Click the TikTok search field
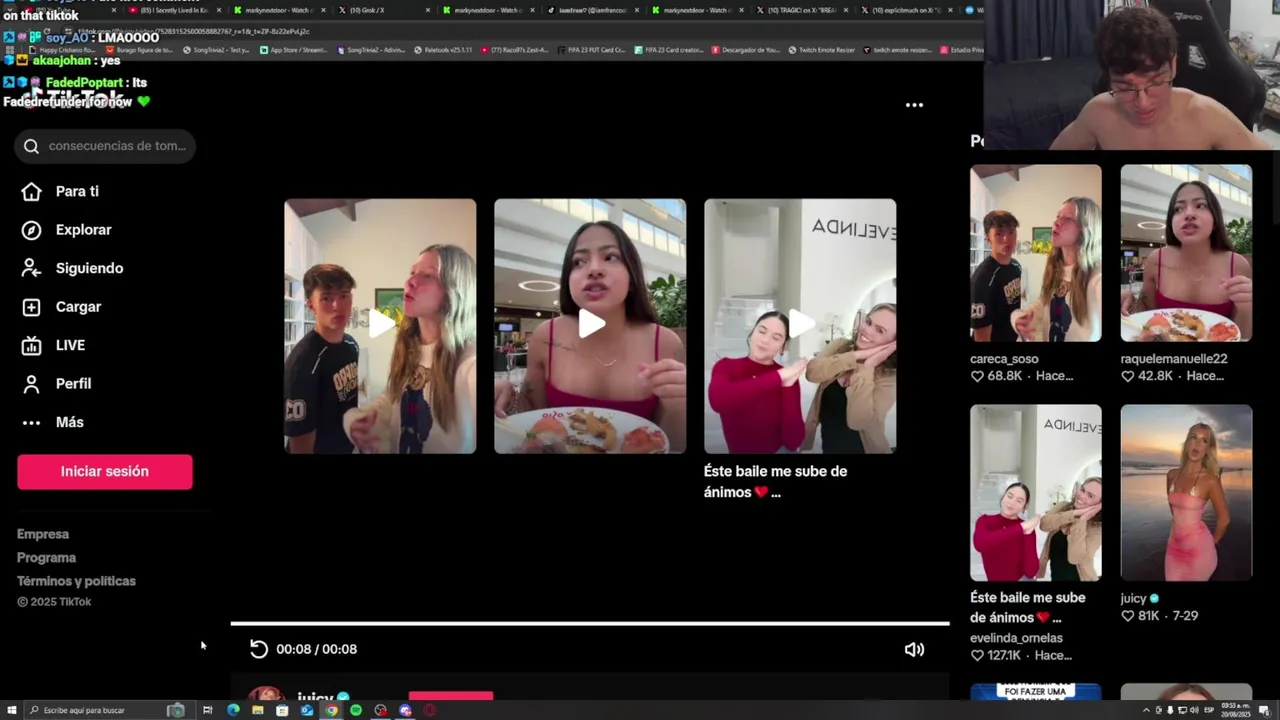The image size is (1280, 720). click(105, 146)
